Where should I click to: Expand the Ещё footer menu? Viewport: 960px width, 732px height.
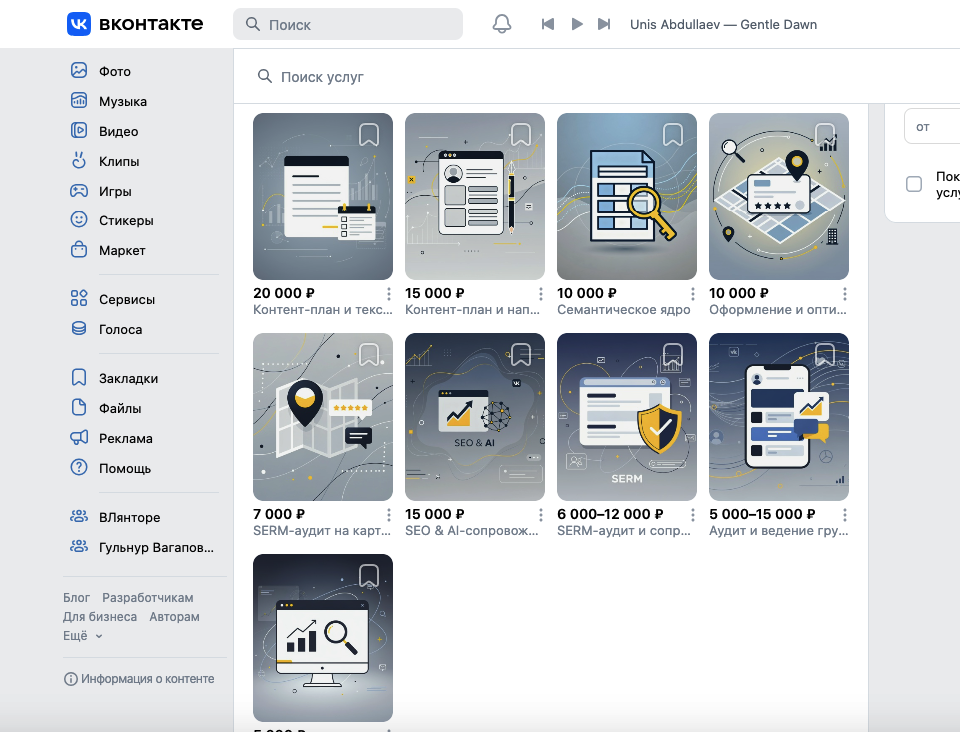pyautogui.click(x=83, y=635)
